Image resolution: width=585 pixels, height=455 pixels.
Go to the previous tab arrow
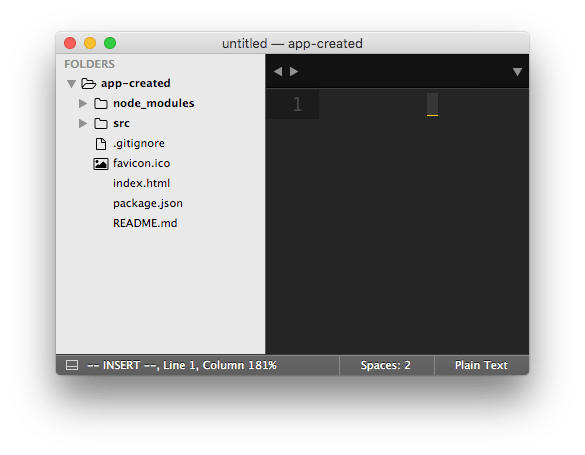pyautogui.click(x=278, y=71)
